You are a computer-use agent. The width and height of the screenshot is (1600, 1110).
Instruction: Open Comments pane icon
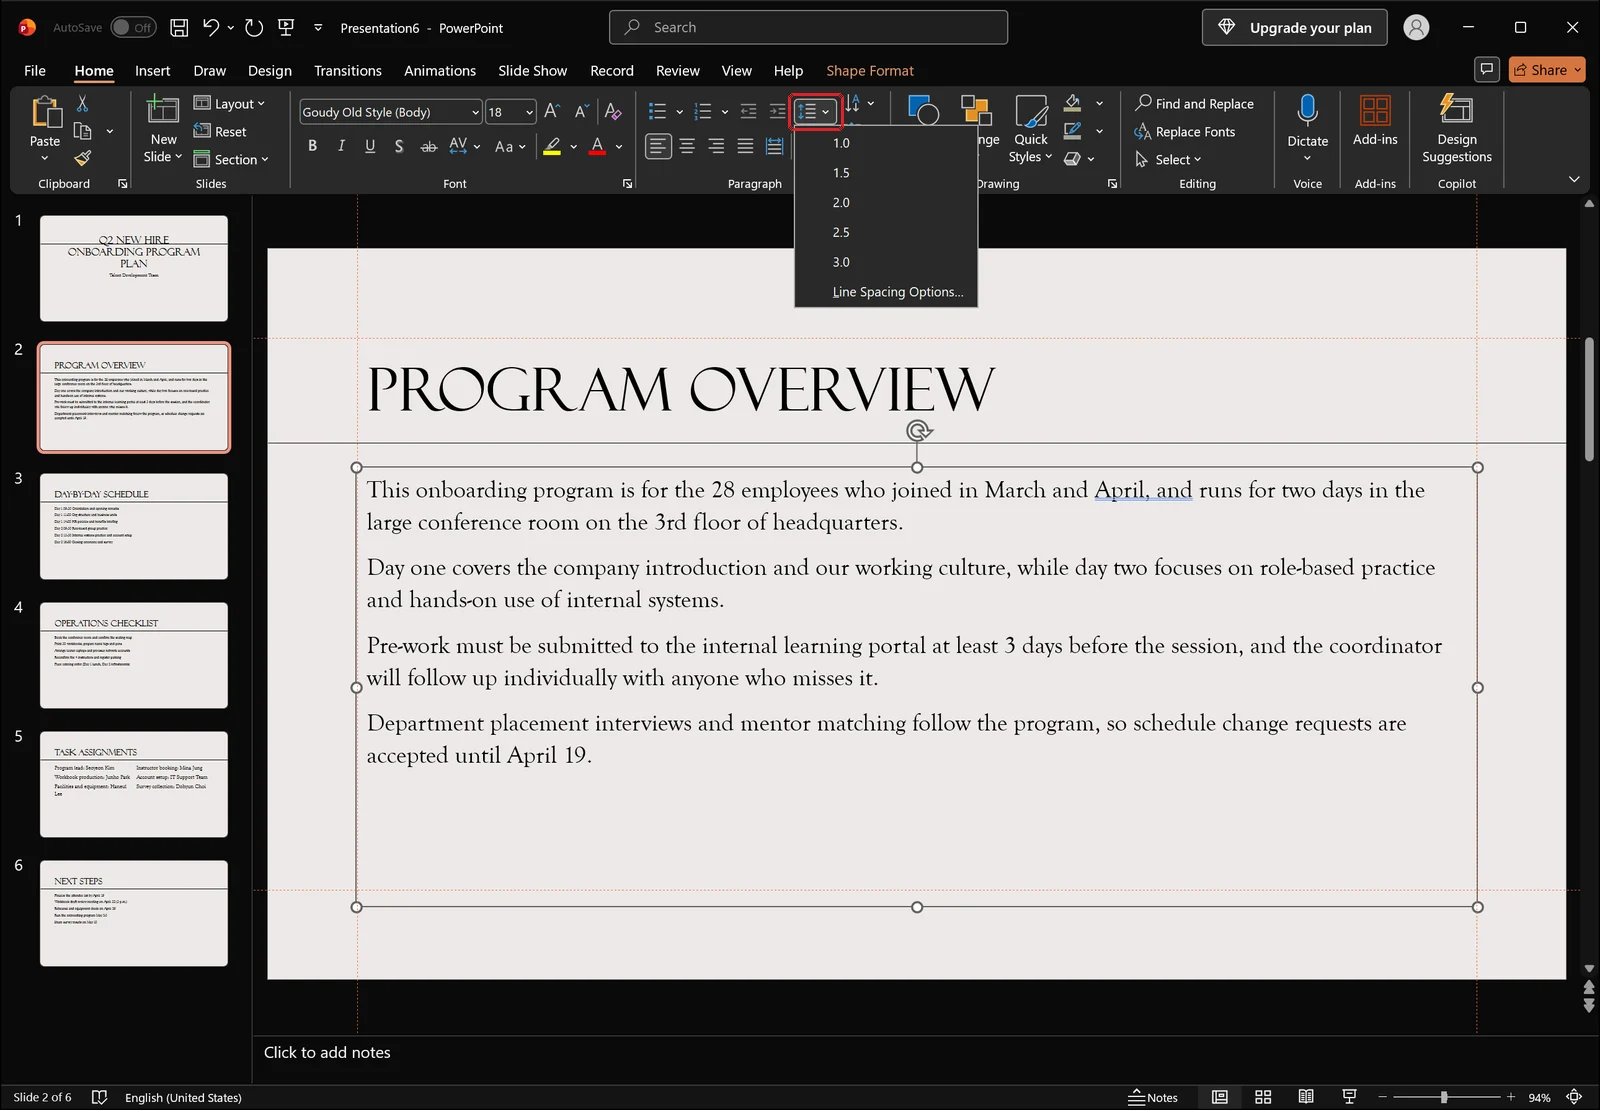click(x=1487, y=69)
